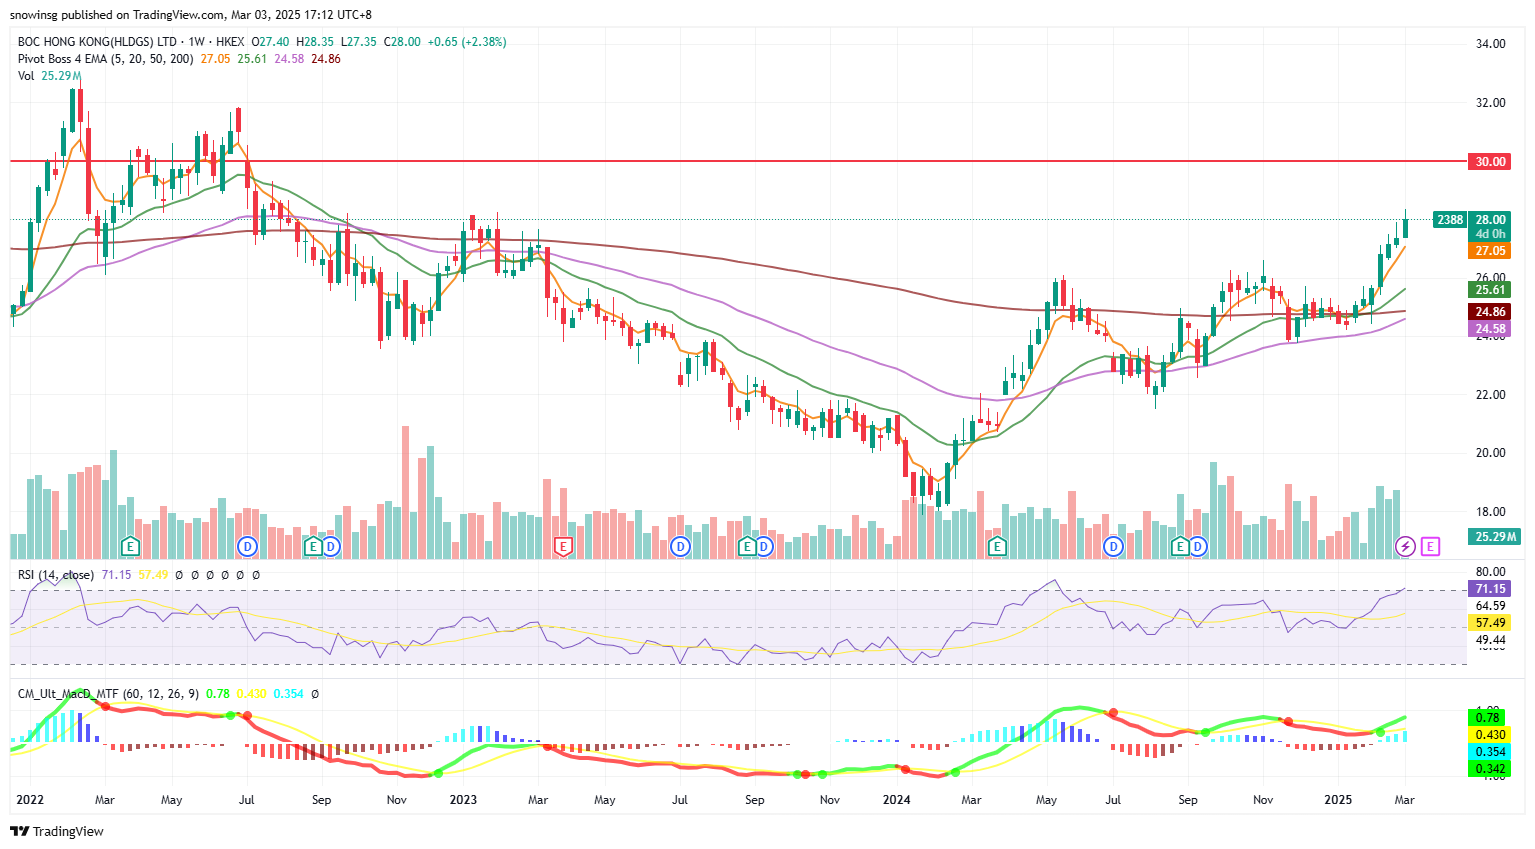
Task: Click the C28.00 close value in header
Action: (x=402, y=42)
